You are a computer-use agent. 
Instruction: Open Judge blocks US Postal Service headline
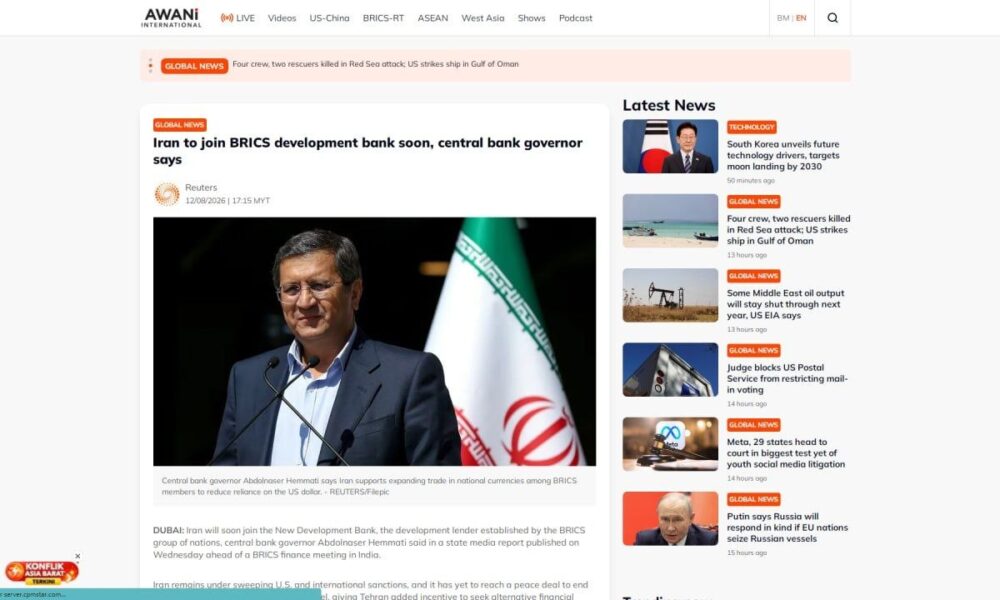[787, 379]
